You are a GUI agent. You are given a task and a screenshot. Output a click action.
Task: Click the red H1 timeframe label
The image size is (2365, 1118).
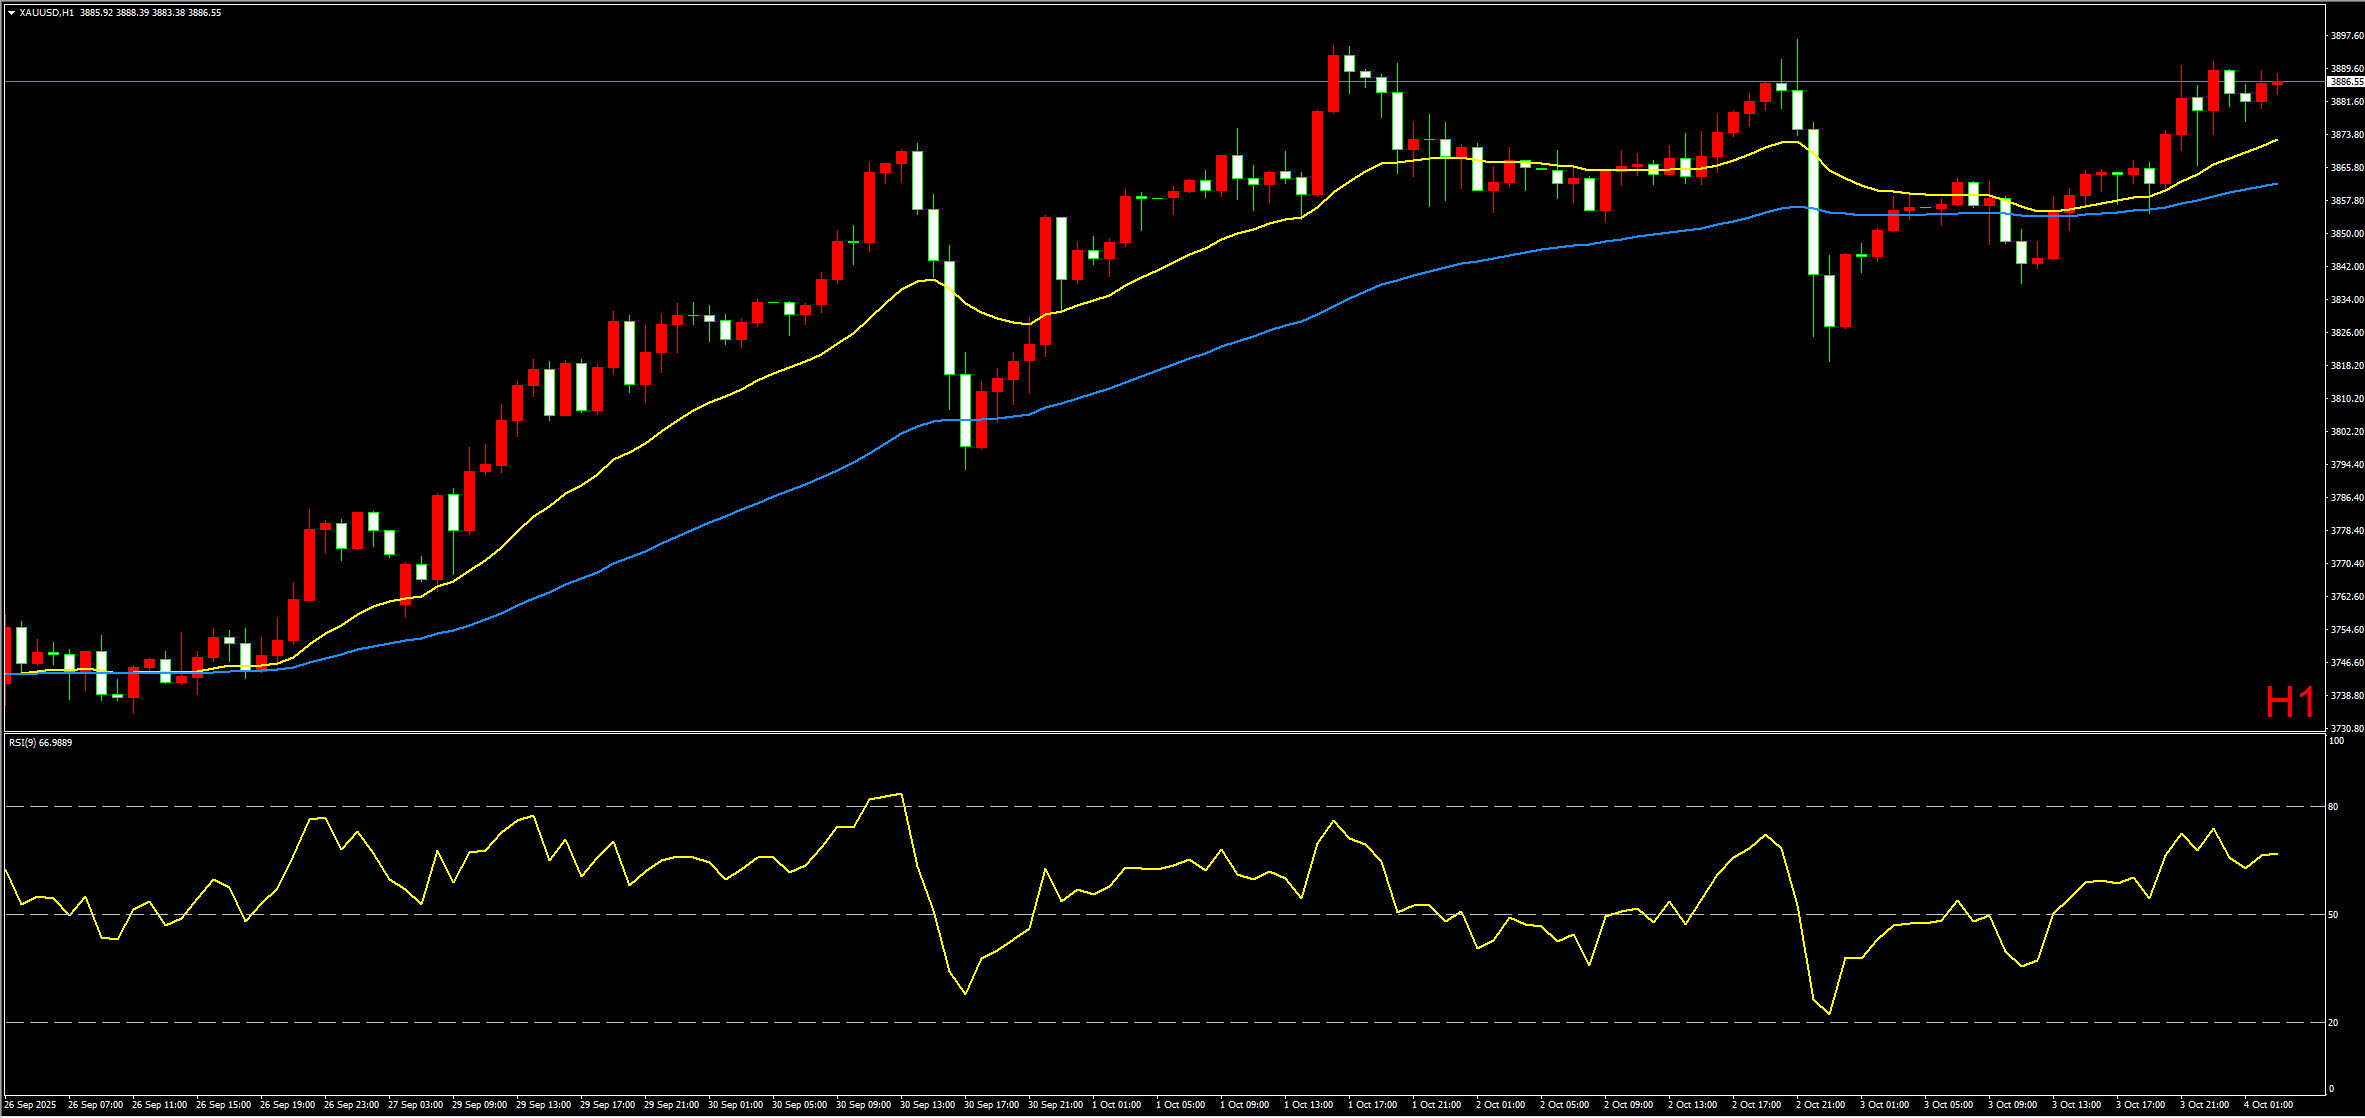click(x=2289, y=703)
